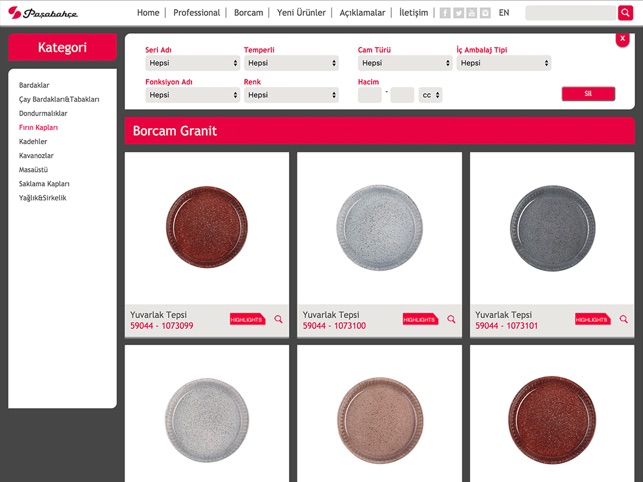Select Kadehler category
This screenshot has height=482, width=643.
click(x=33, y=142)
